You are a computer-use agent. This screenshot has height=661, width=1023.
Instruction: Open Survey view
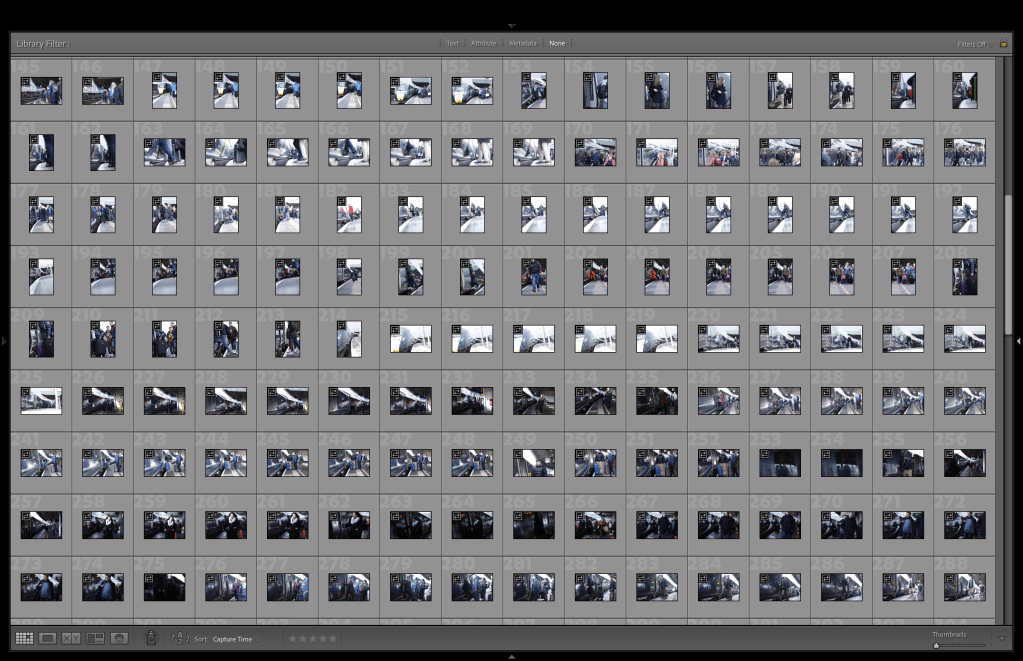95,638
